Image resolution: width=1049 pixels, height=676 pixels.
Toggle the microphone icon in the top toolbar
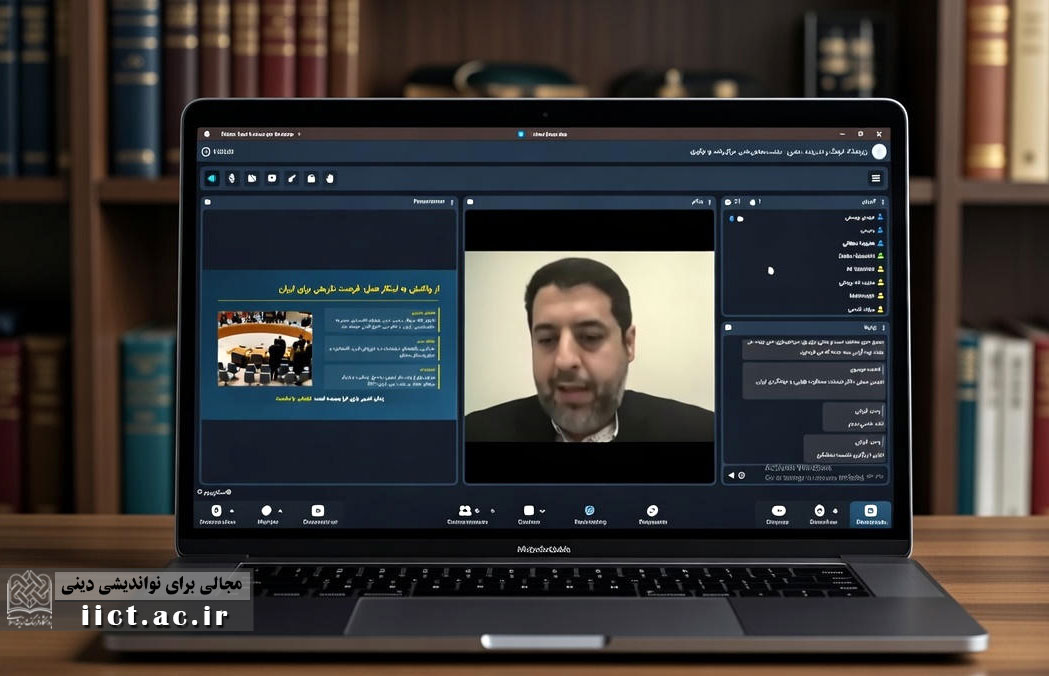pyautogui.click(x=232, y=178)
